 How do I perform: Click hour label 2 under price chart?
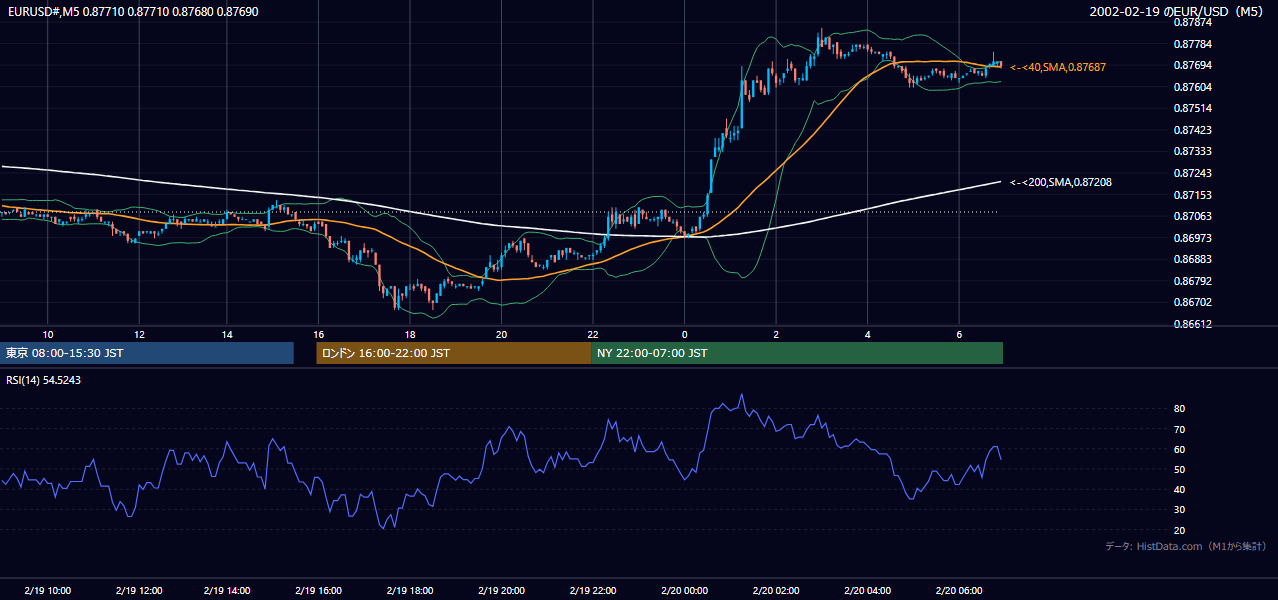[776, 334]
